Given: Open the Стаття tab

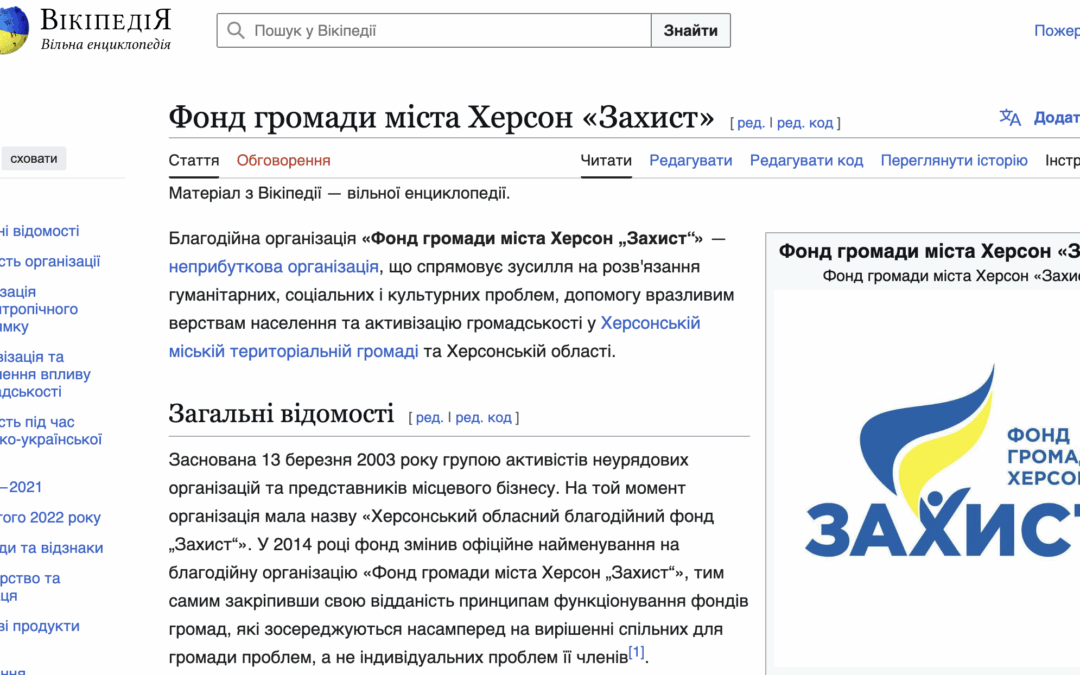Looking at the screenshot, I should point(194,160).
